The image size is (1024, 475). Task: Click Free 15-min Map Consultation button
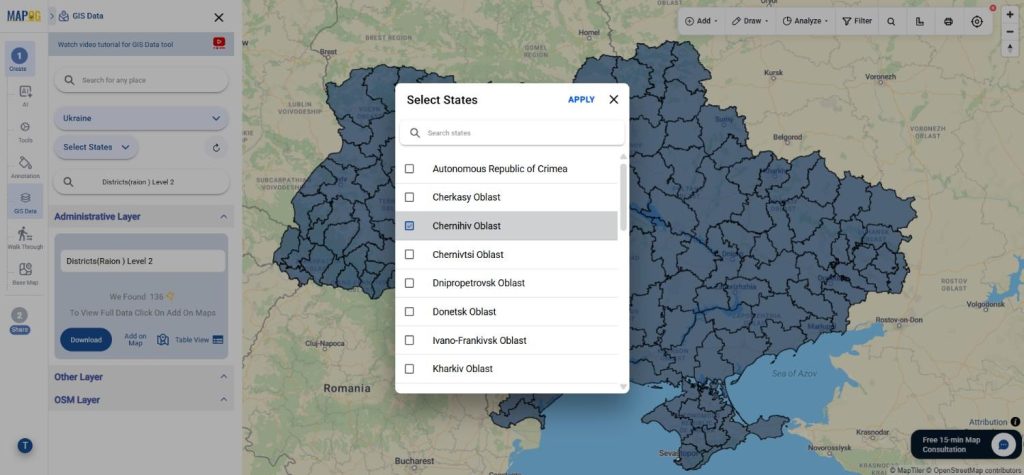click(966, 444)
